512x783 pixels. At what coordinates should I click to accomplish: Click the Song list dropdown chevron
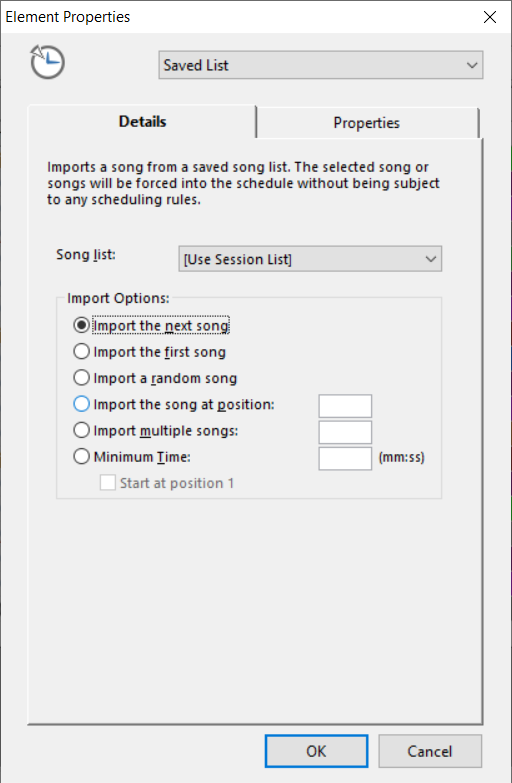(431, 259)
